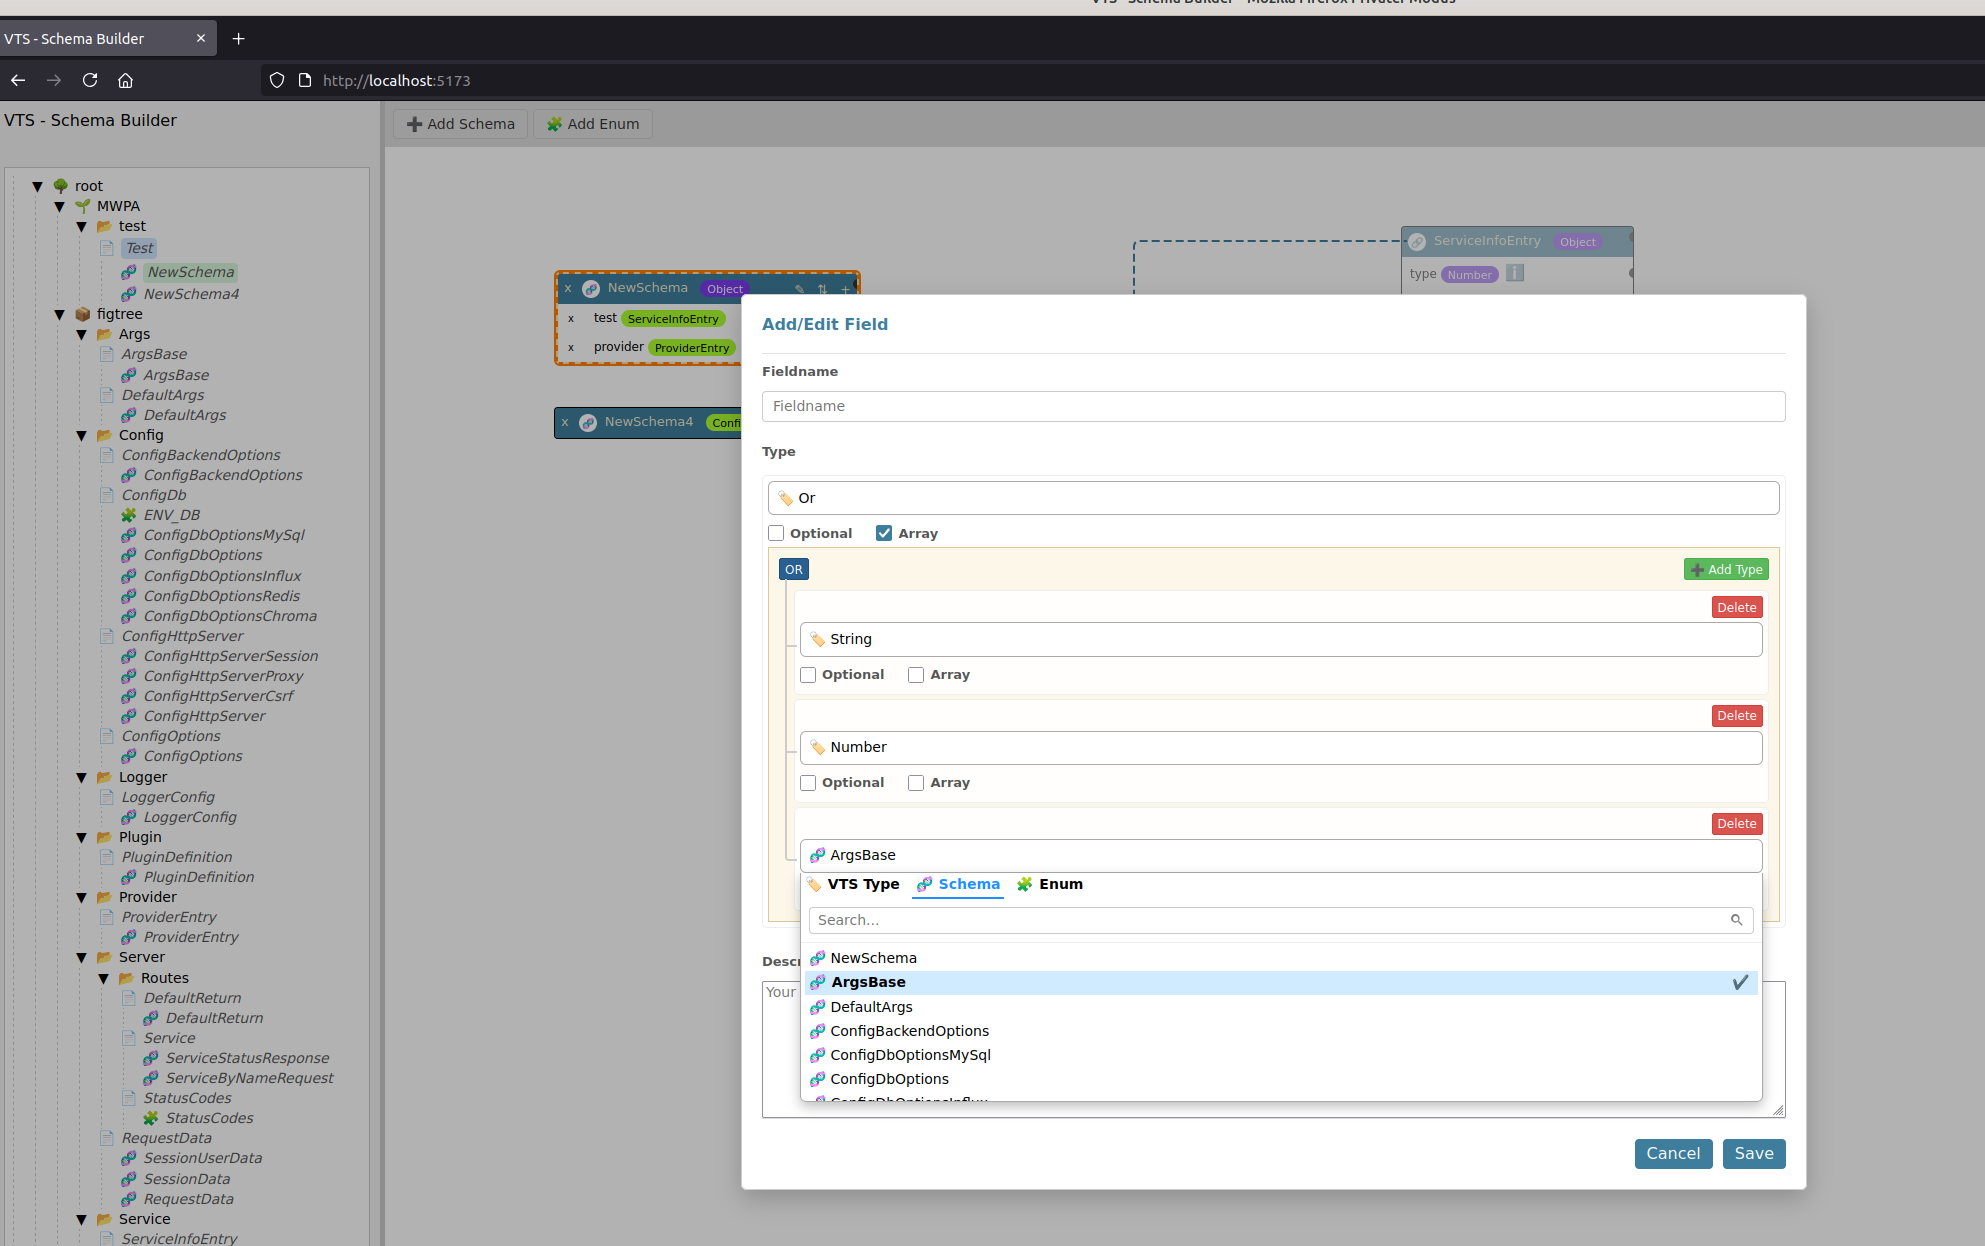Uncheck the top-level Array checkbox
The width and height of the screenshot is (1985, 1246).
[x=884, y=533]
